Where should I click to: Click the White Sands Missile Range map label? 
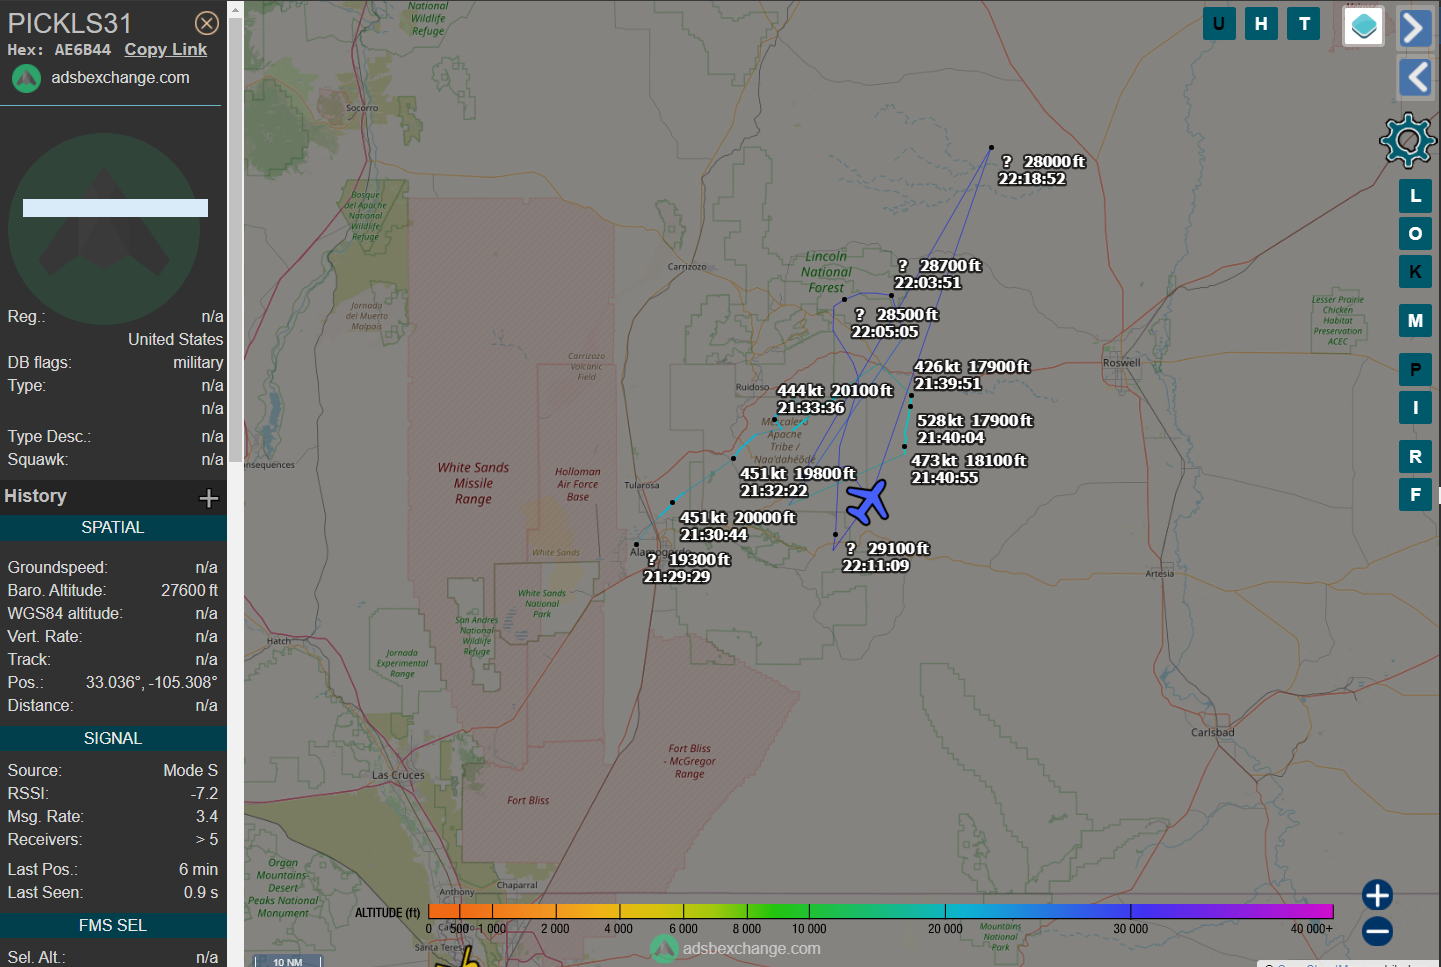tap(473, 483)
